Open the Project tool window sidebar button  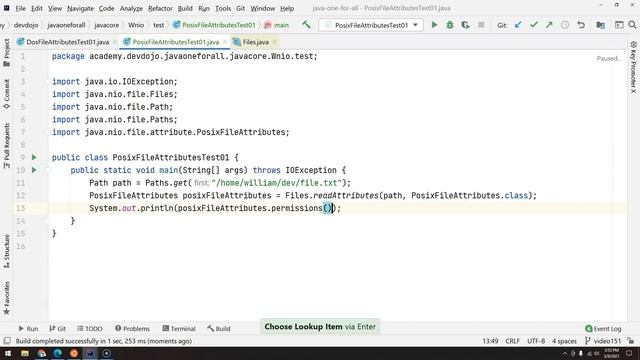tap(7, 53)
